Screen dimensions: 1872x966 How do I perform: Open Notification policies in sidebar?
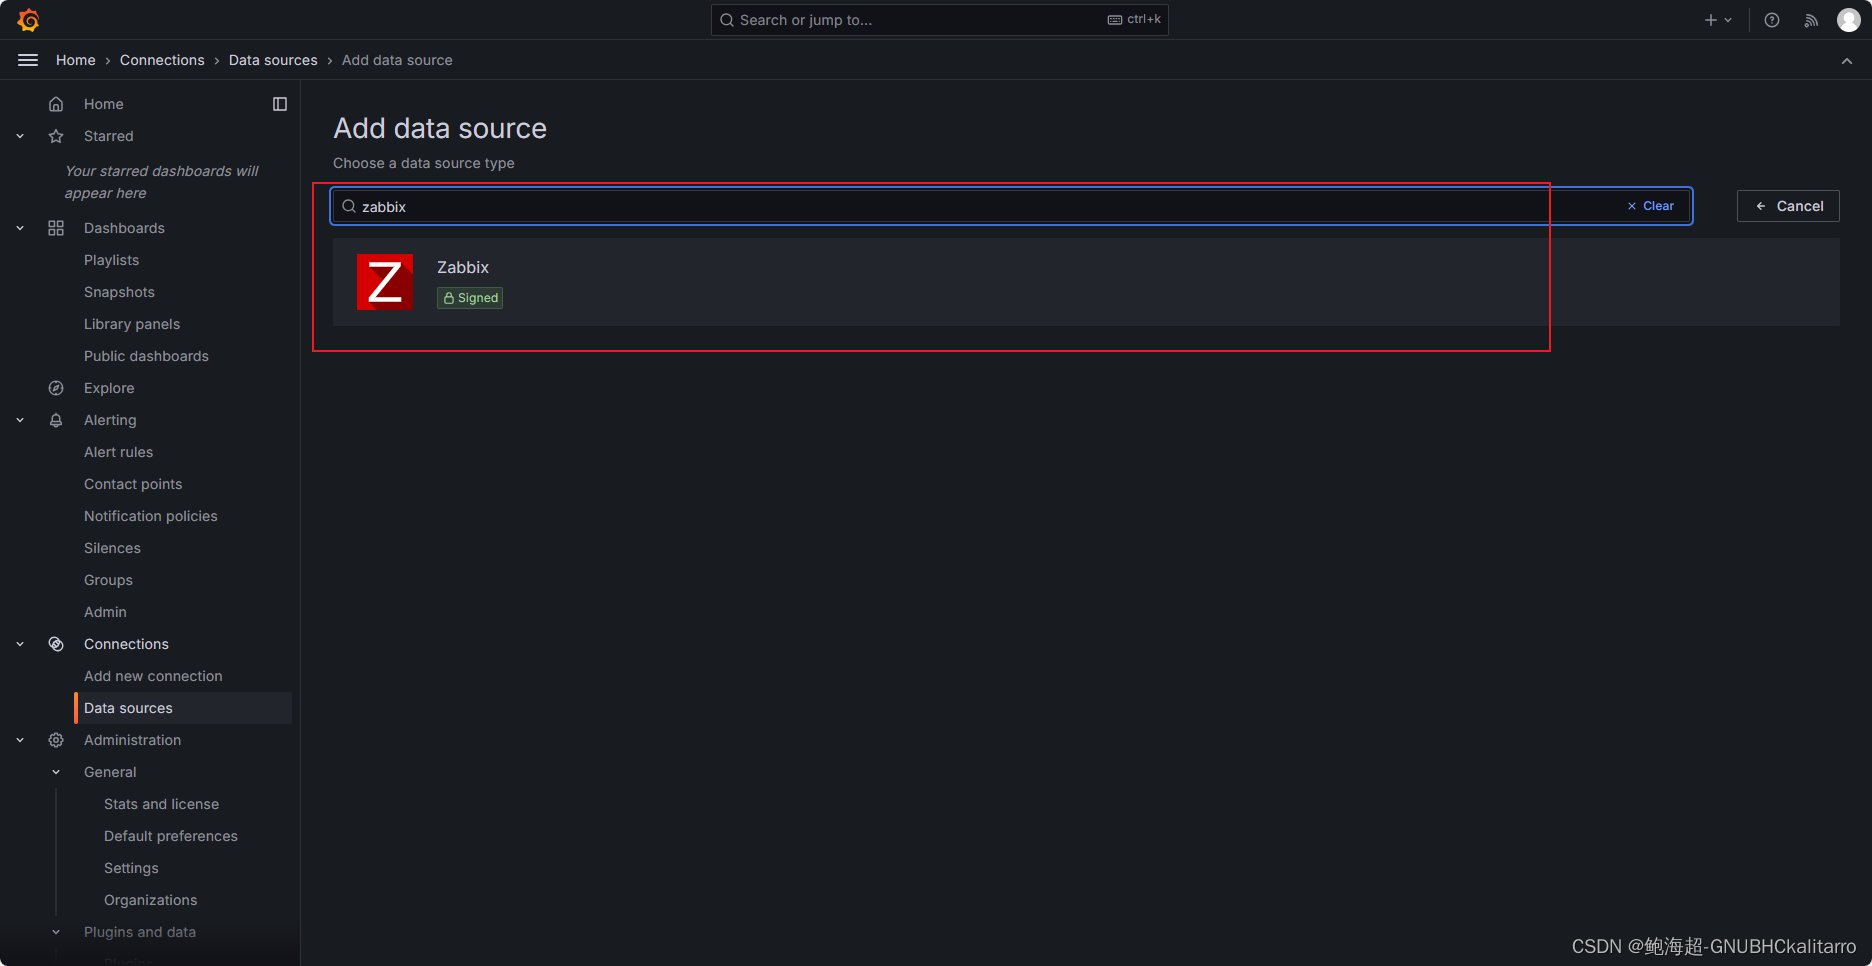150,516
